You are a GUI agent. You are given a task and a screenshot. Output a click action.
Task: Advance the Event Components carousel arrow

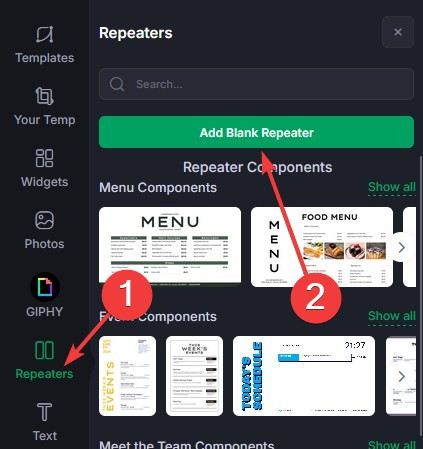point(402,377)
